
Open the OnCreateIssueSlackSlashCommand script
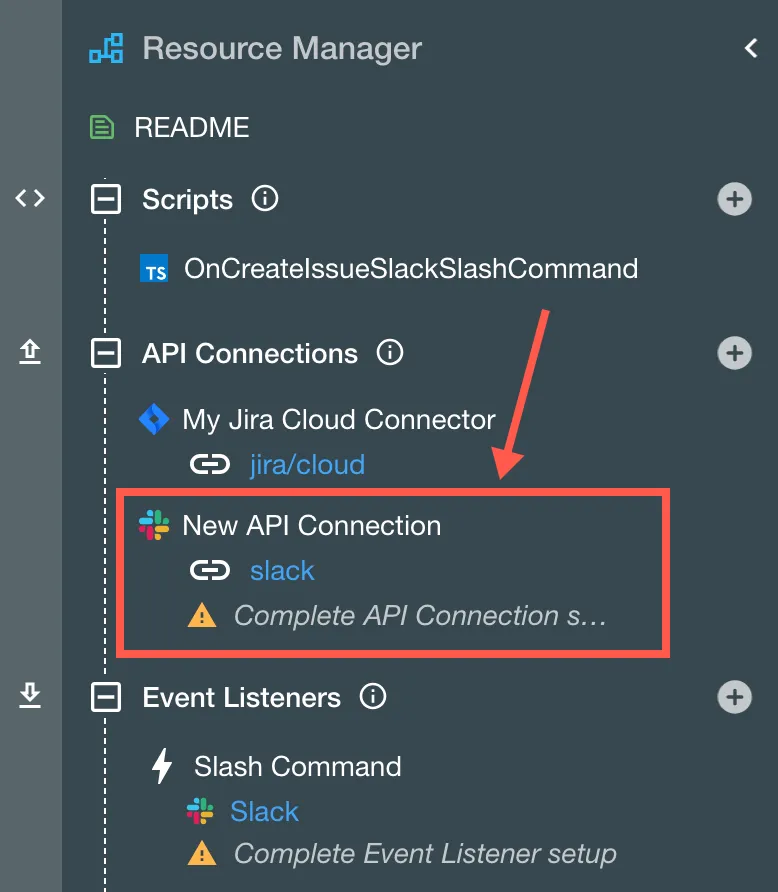pos(411,269)
